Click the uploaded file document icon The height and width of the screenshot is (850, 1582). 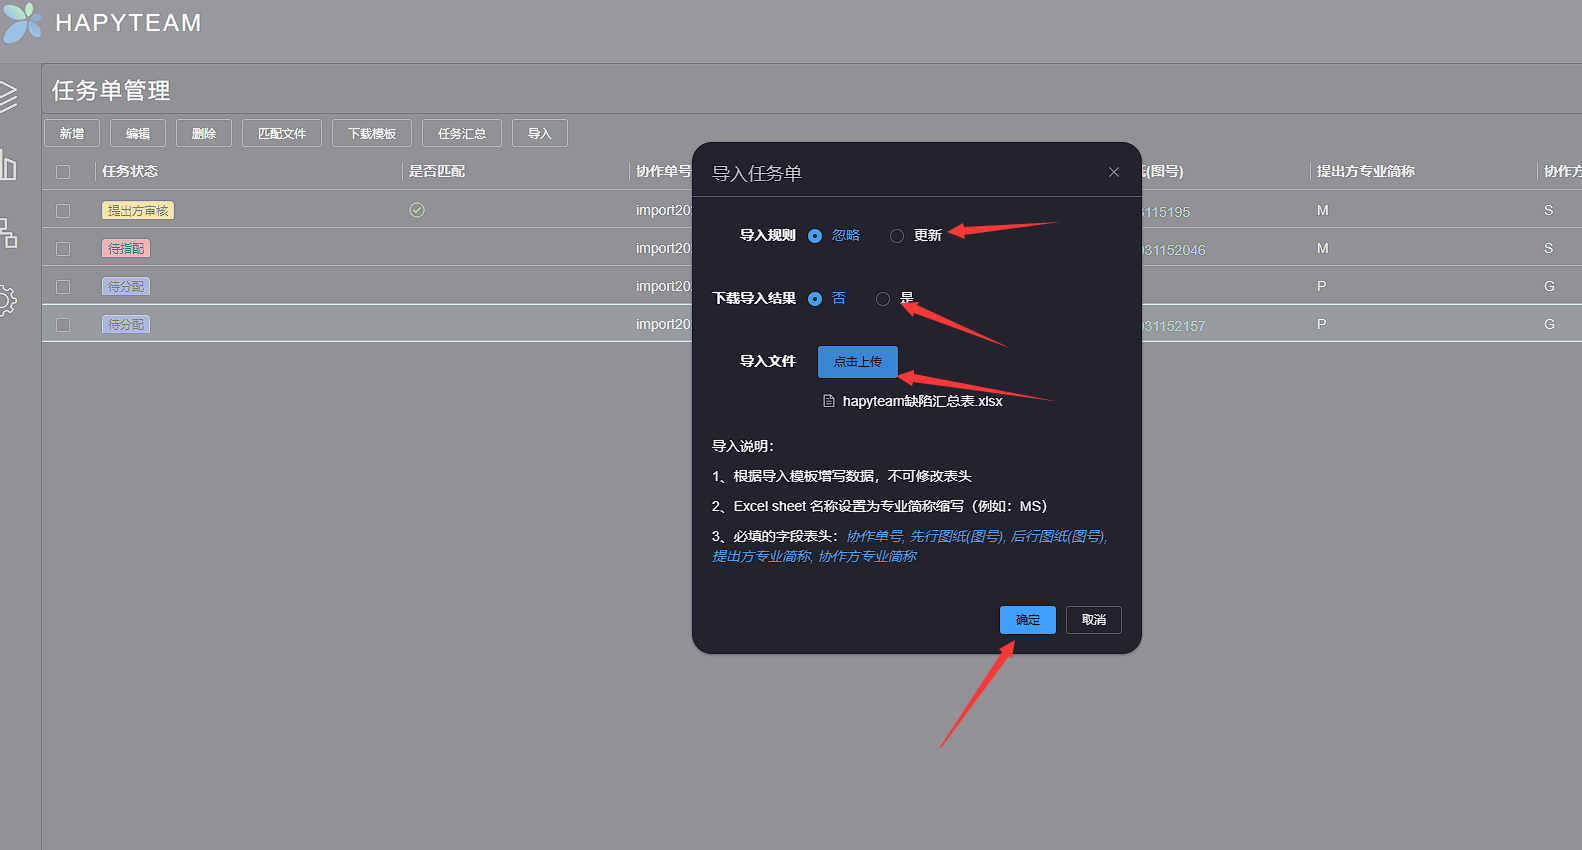tap(828, 401)
